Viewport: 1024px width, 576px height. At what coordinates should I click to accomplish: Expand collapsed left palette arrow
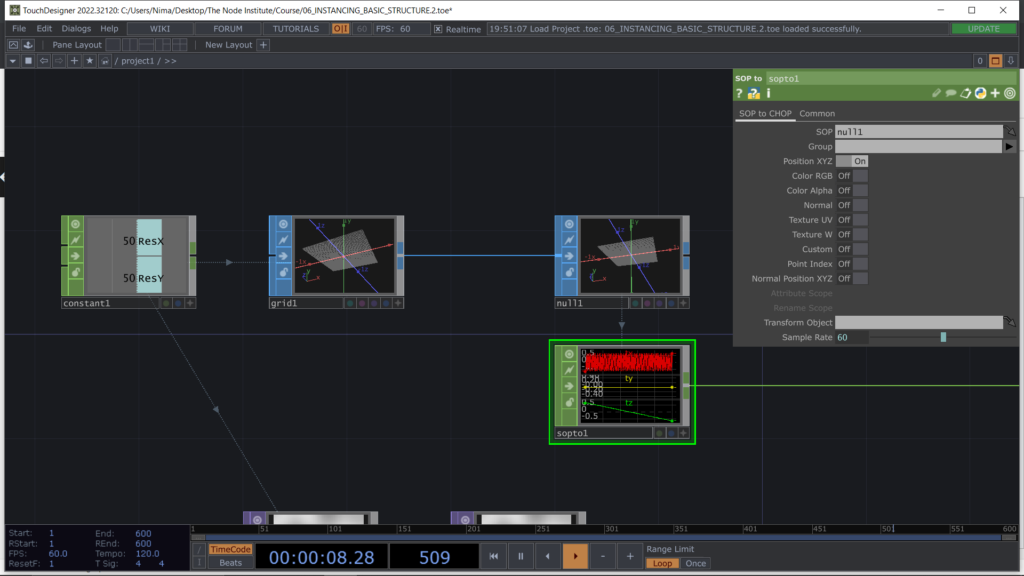(x=3, y=176)
